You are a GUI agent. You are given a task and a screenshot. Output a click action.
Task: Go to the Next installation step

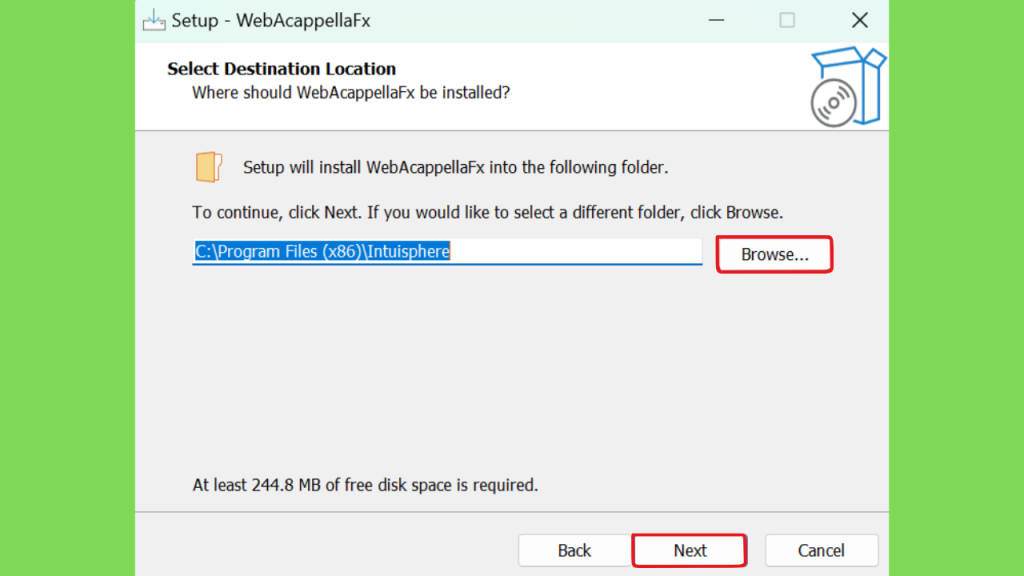690,551
